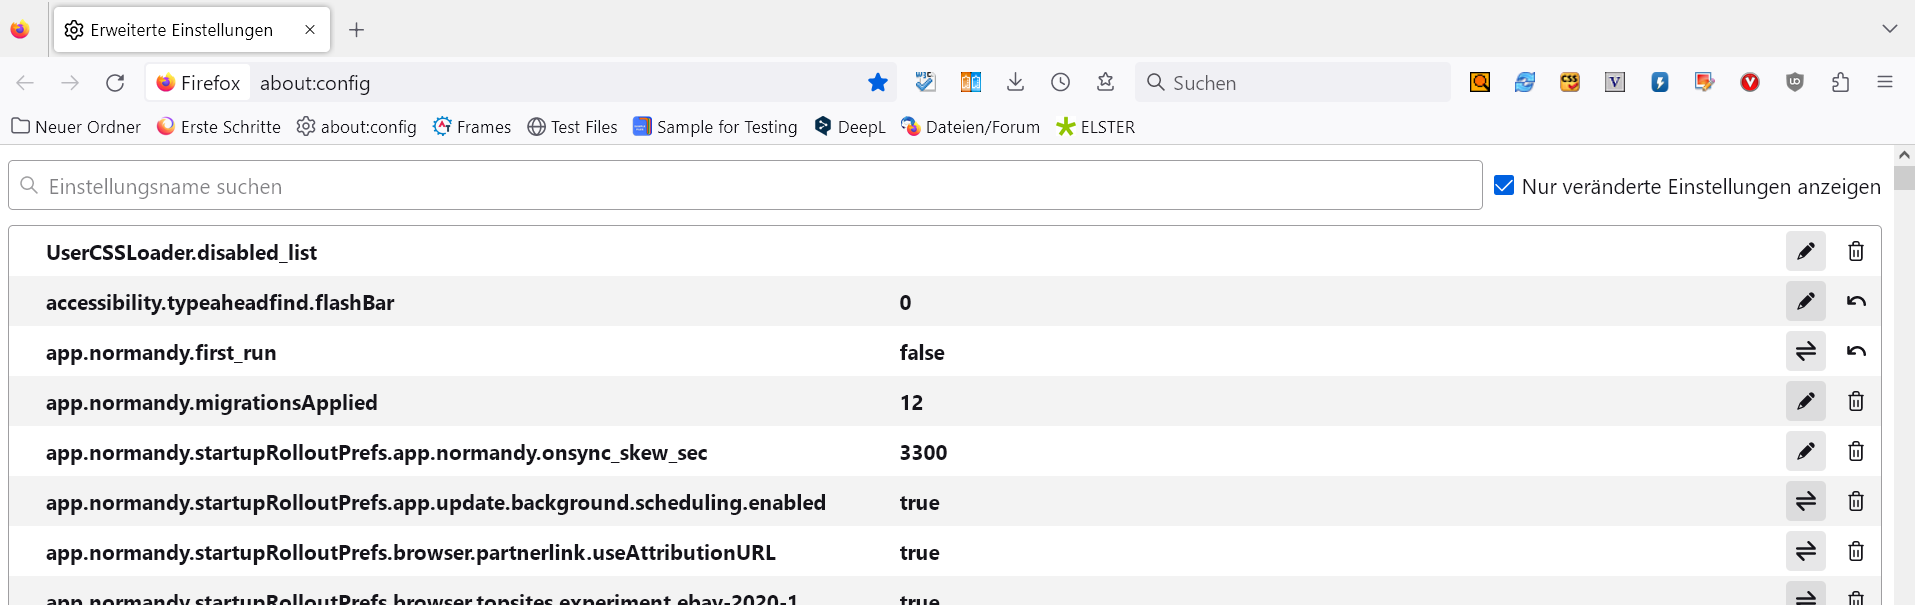
Task: Open the 'Neuer Ordner' bookmarks folder
Action: point(76,127)
